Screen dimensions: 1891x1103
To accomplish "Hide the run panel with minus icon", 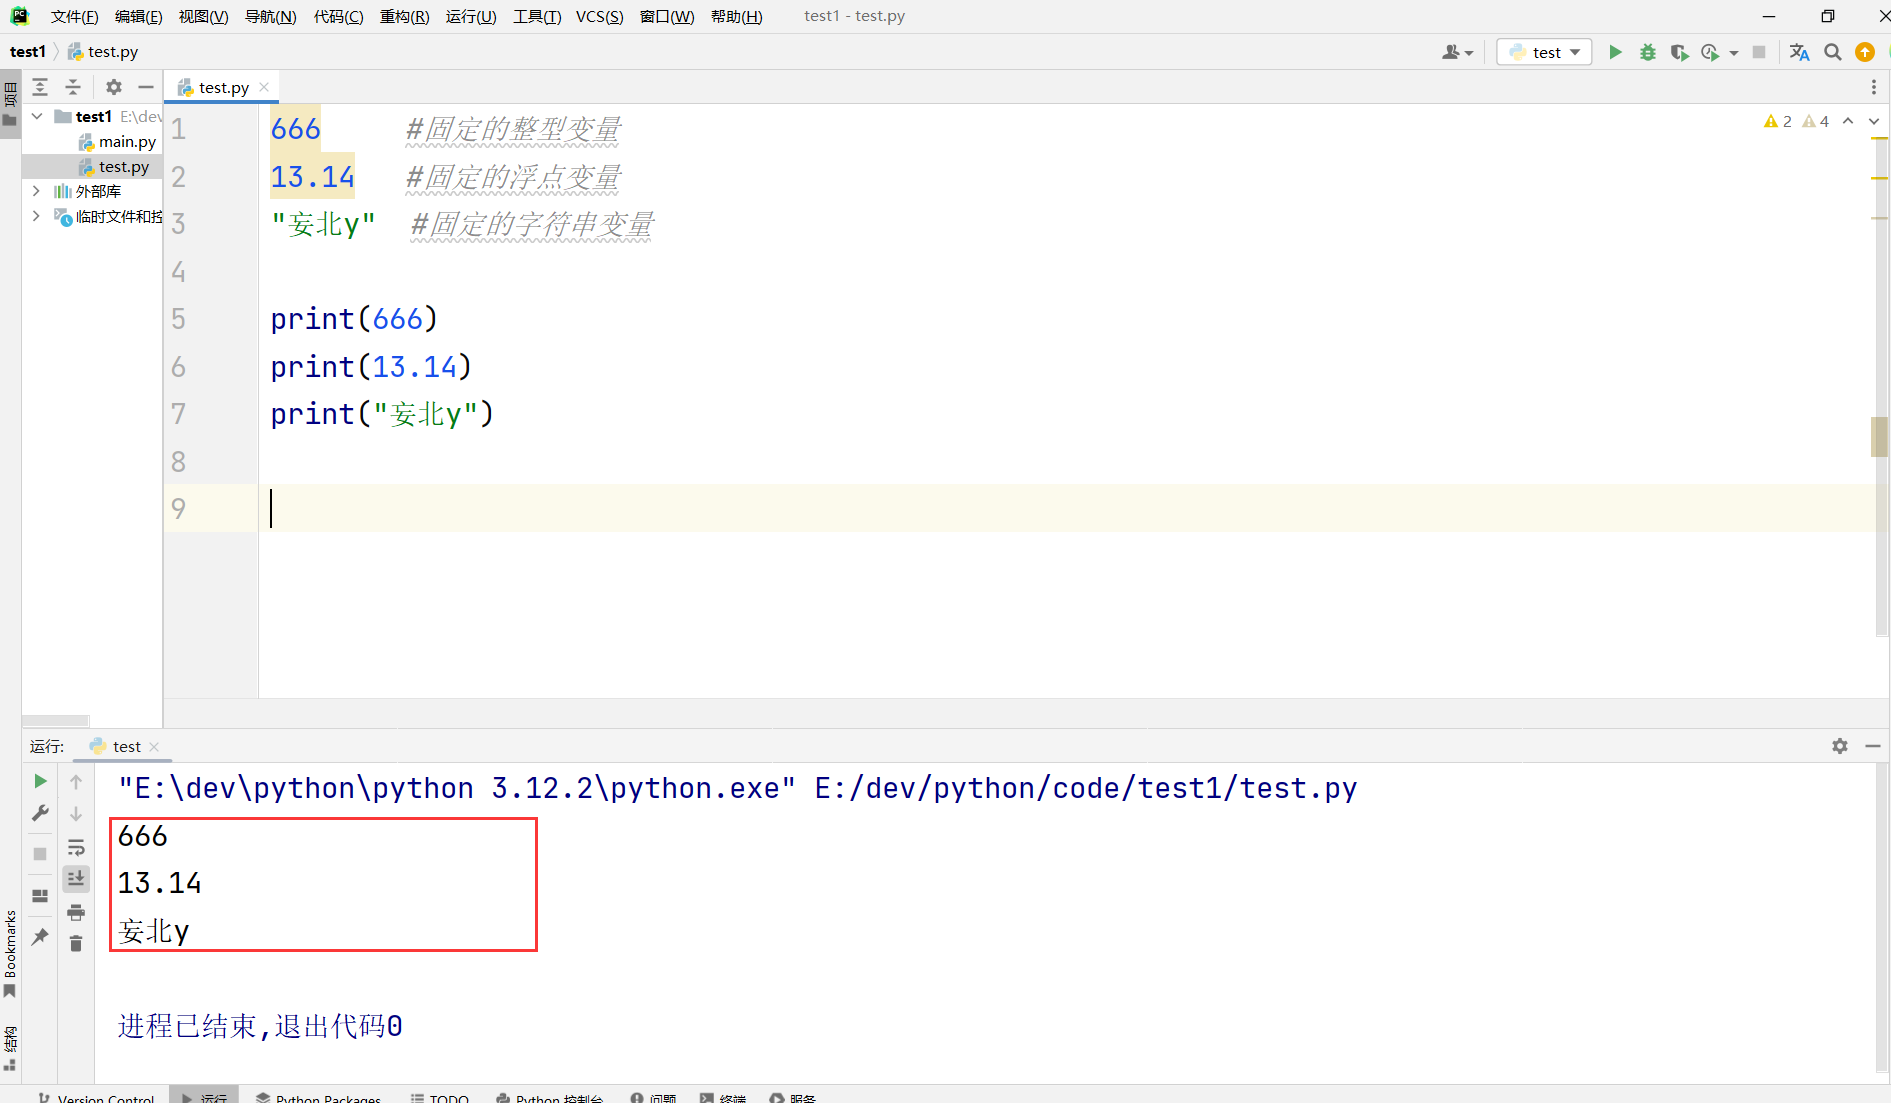I will 1873,746.
